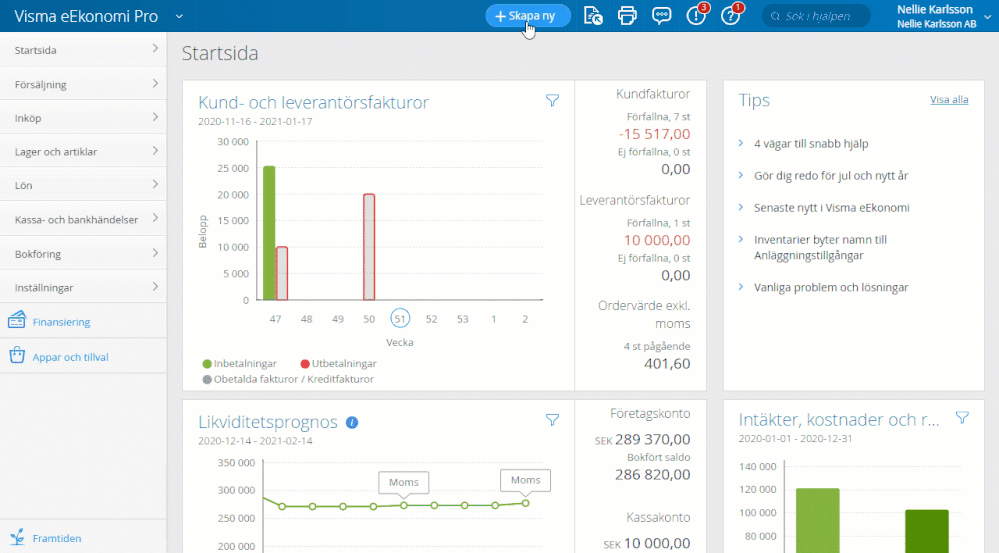
Task: Open the help question mark icon
Action: pyautogui.click(x=730, y=16)
